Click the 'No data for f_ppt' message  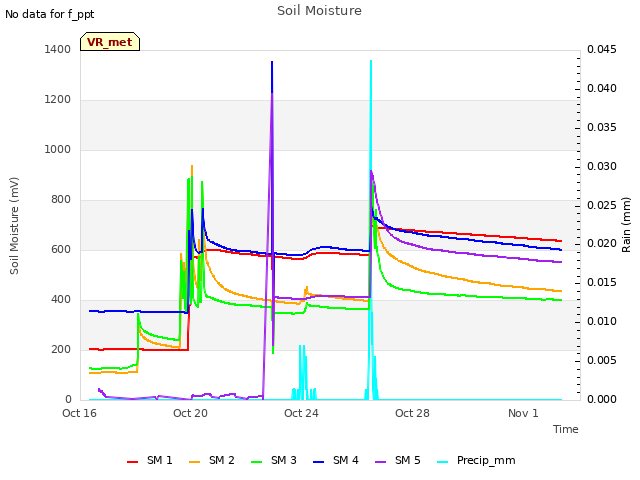pyautogui.click(x=49, y=15)
